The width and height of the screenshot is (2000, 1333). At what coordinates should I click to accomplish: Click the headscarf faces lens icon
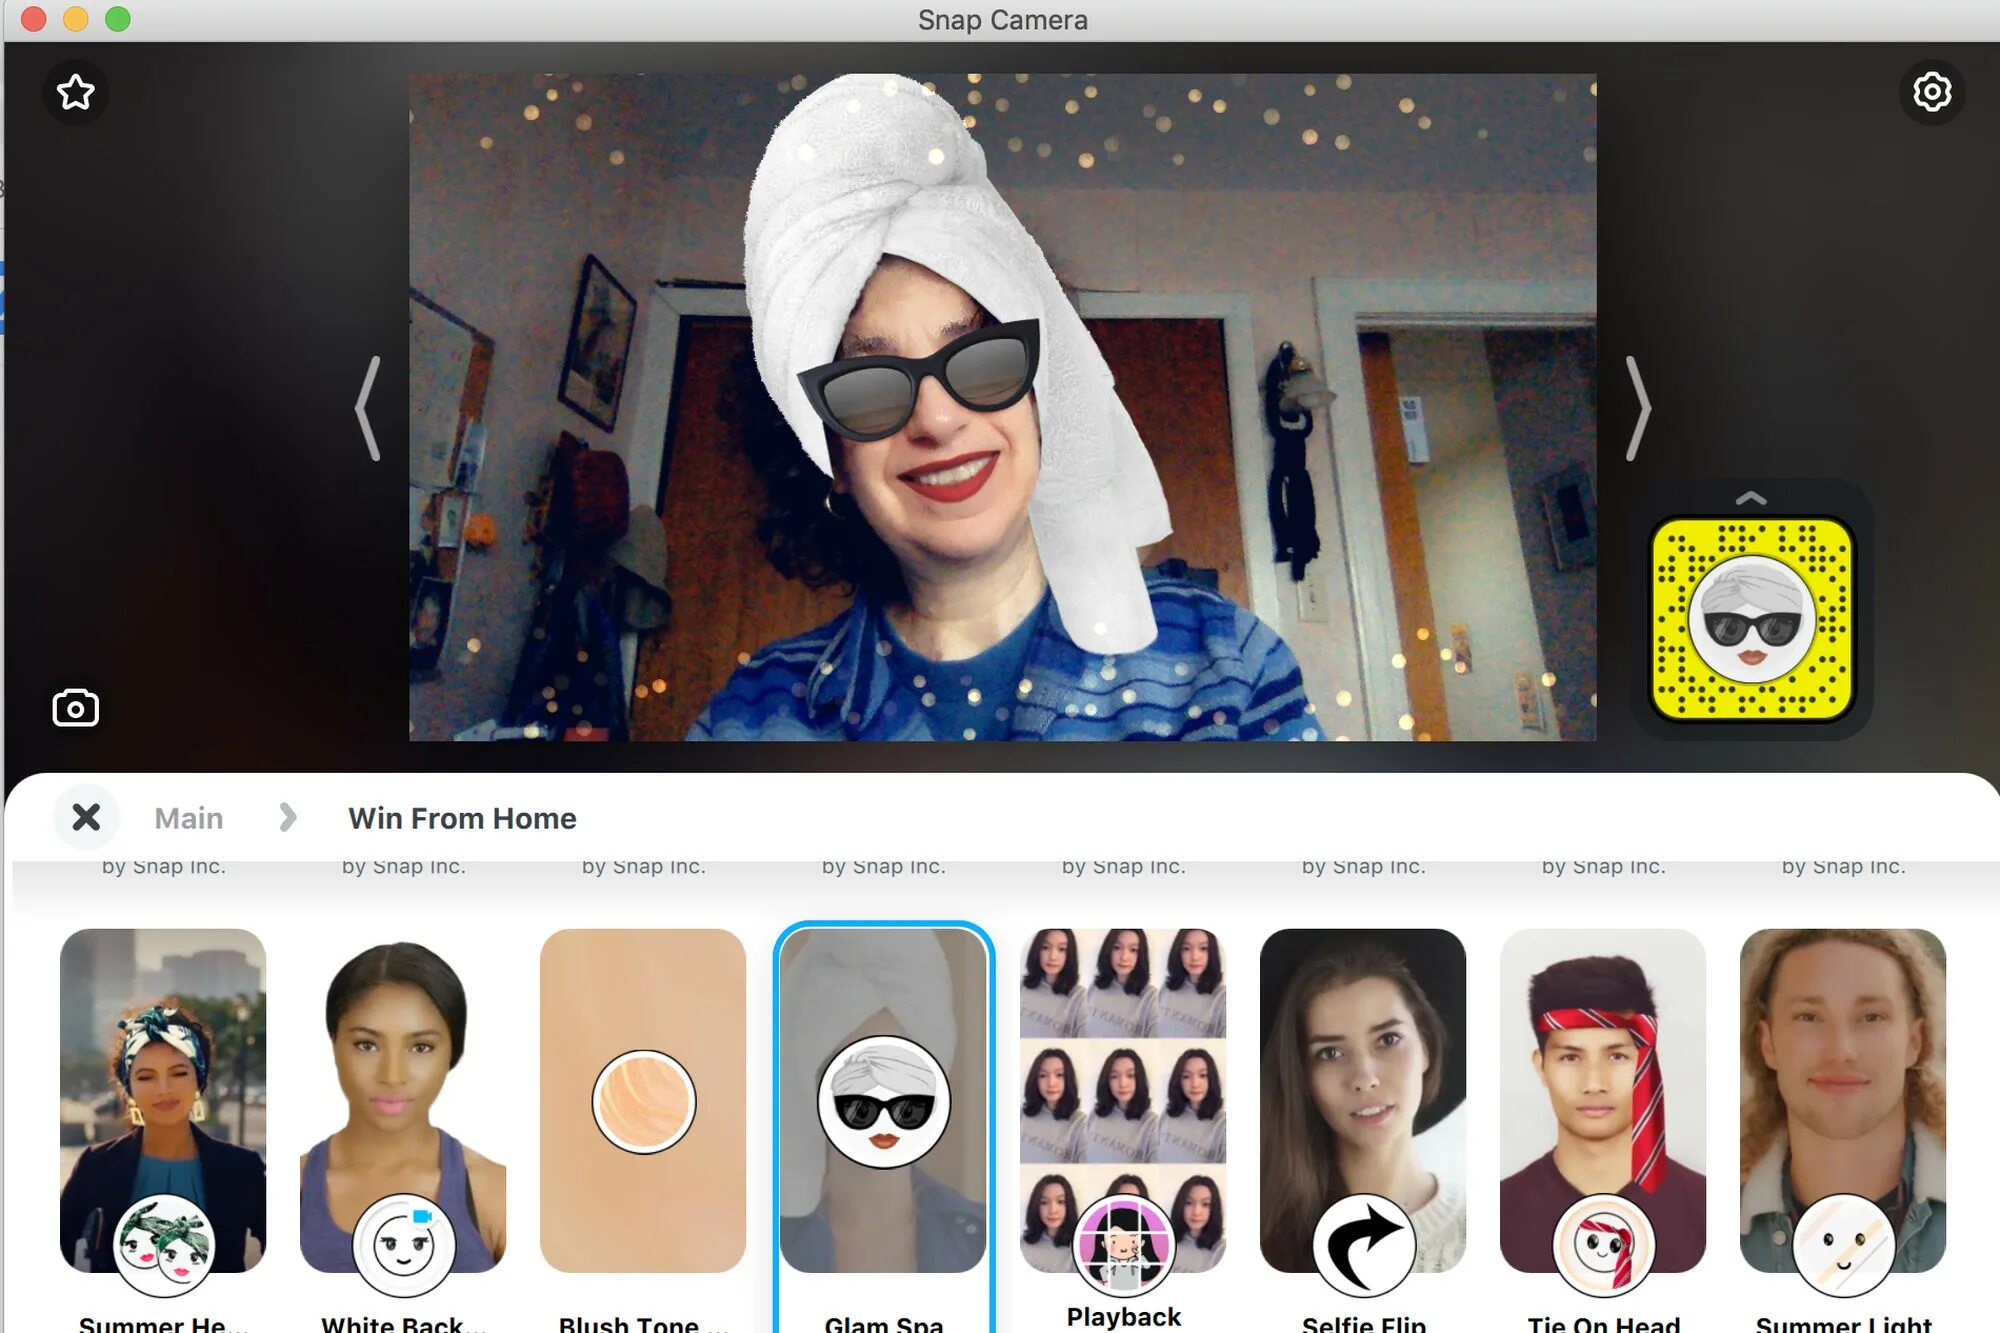(x=163, y=1245)
